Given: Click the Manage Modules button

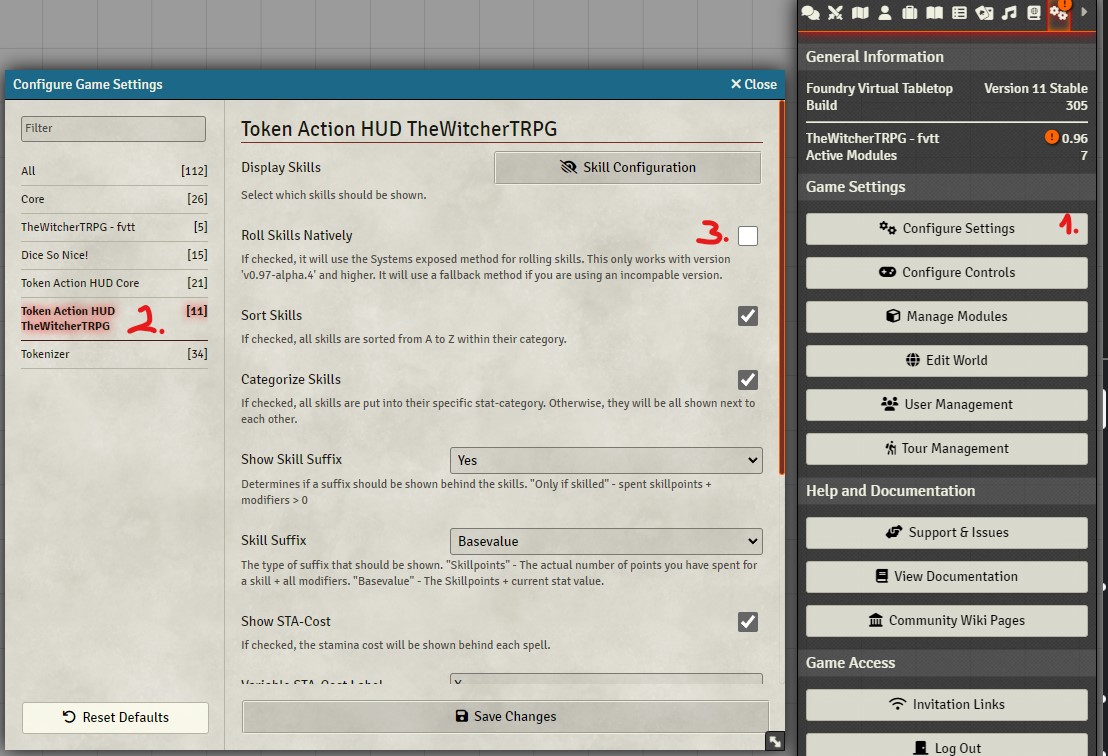Looking at the screenshot, I should [x=946, y=316].
